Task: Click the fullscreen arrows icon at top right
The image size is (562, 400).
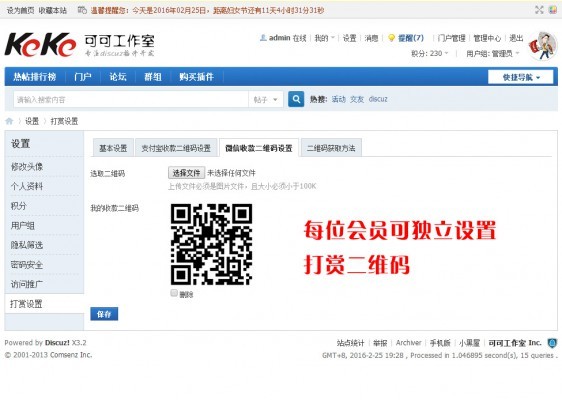Action: (x=539, y=10)
